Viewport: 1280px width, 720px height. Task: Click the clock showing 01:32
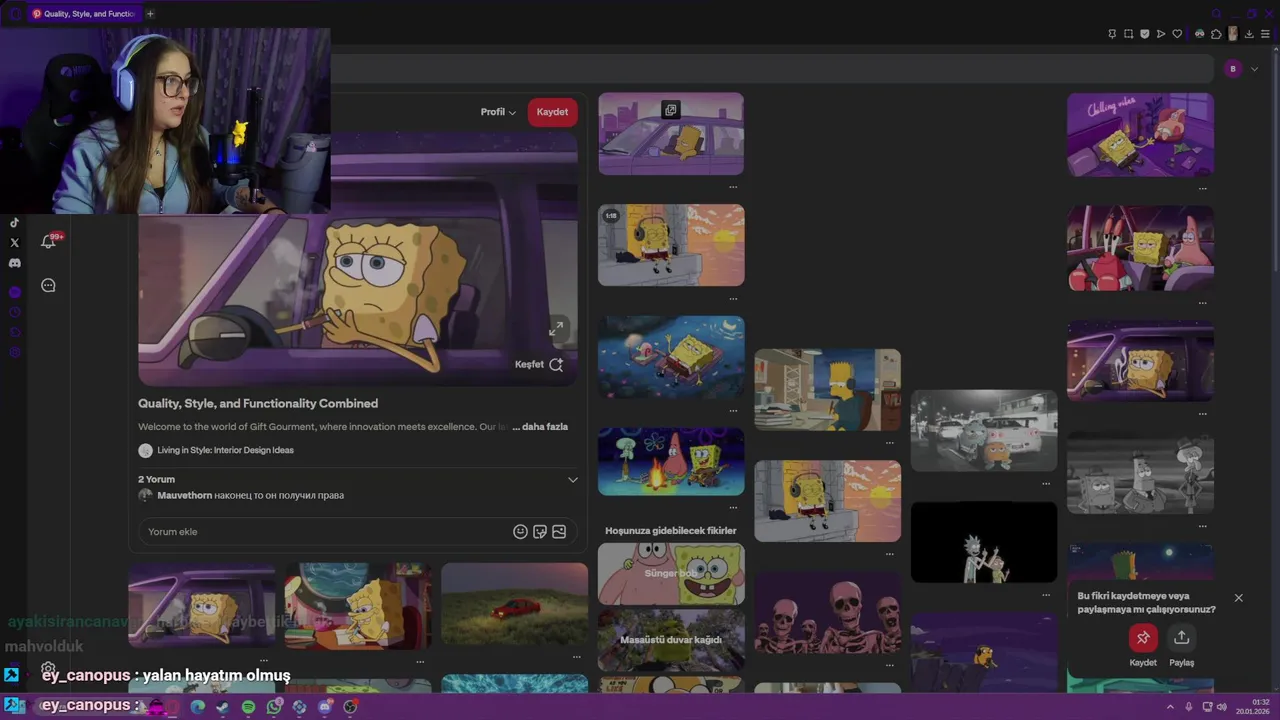1260,702
